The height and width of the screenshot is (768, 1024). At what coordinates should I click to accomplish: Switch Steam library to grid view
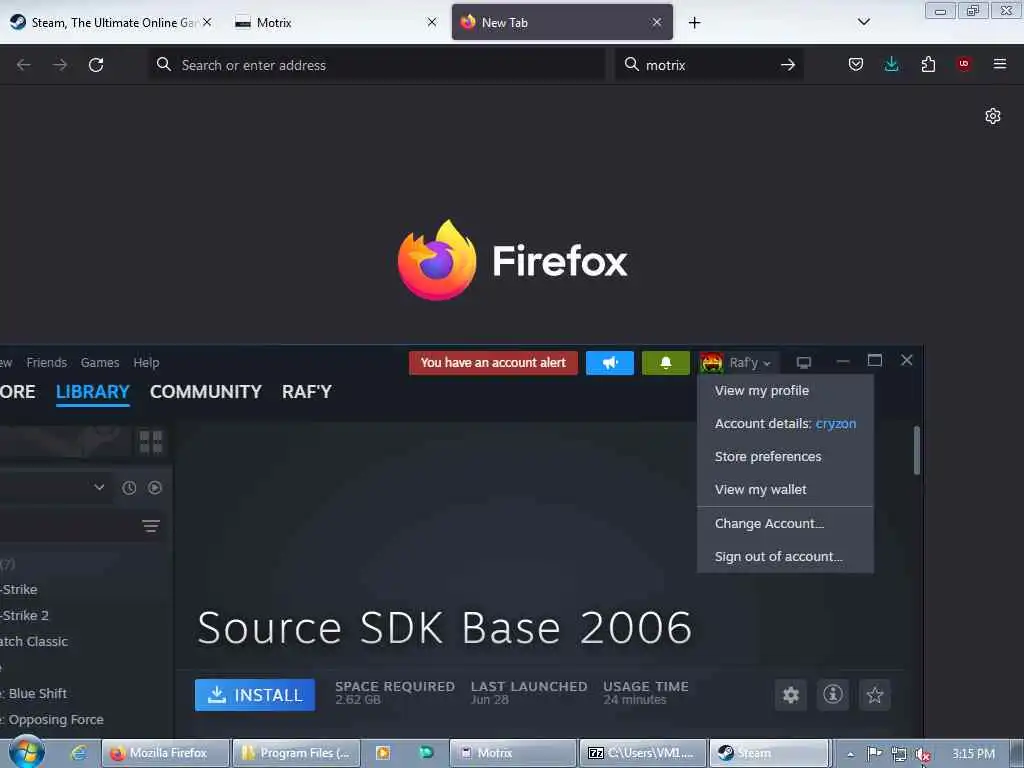point(151,442)
